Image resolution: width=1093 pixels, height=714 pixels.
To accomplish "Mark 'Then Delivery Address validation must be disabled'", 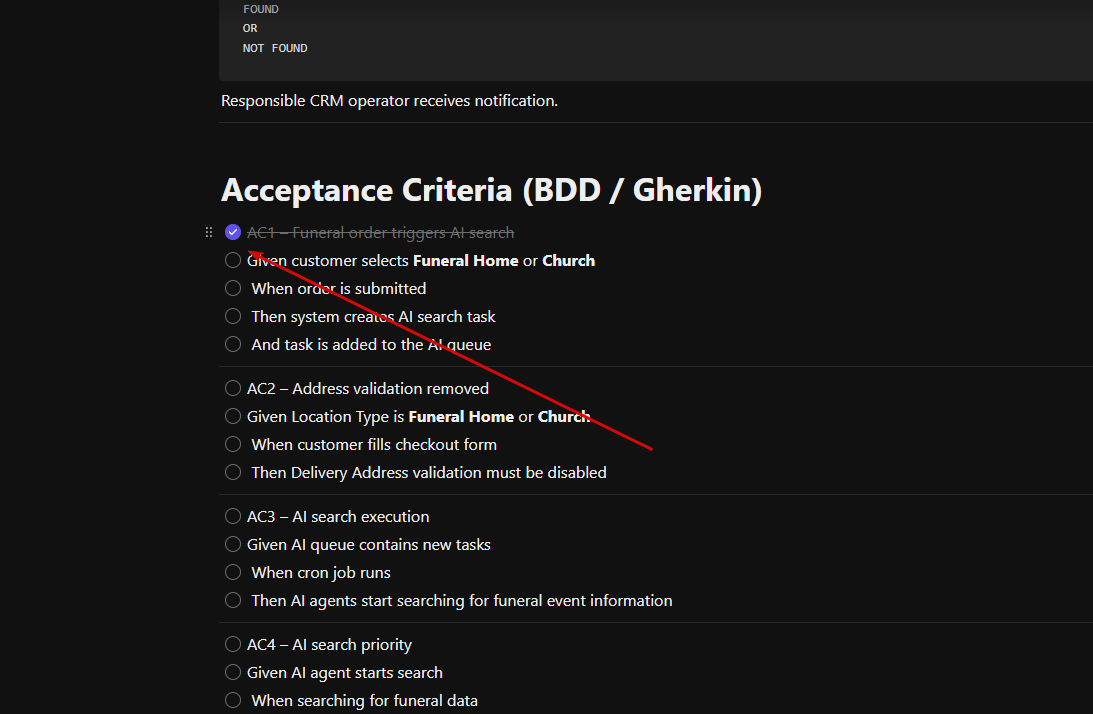I will click(233, 472).
